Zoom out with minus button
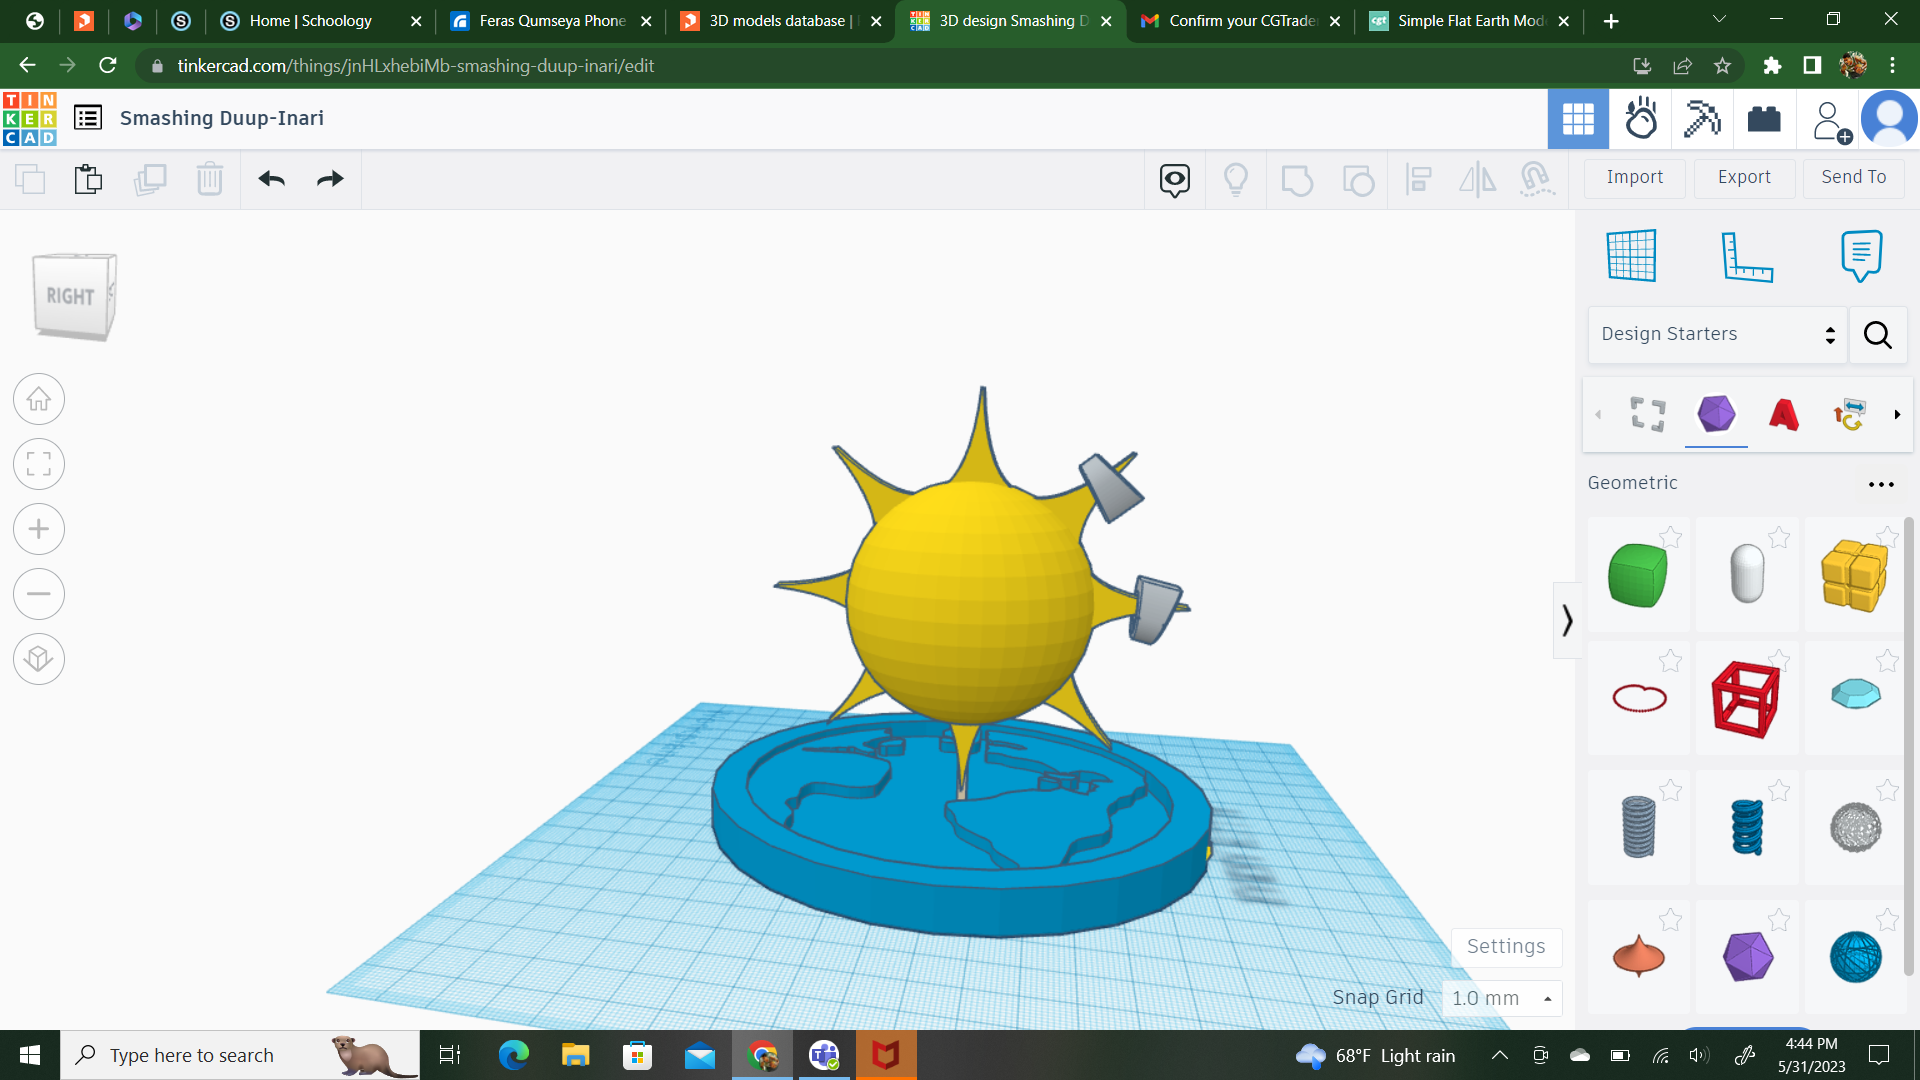The image size is (1920, 1080). coord(39,594)
